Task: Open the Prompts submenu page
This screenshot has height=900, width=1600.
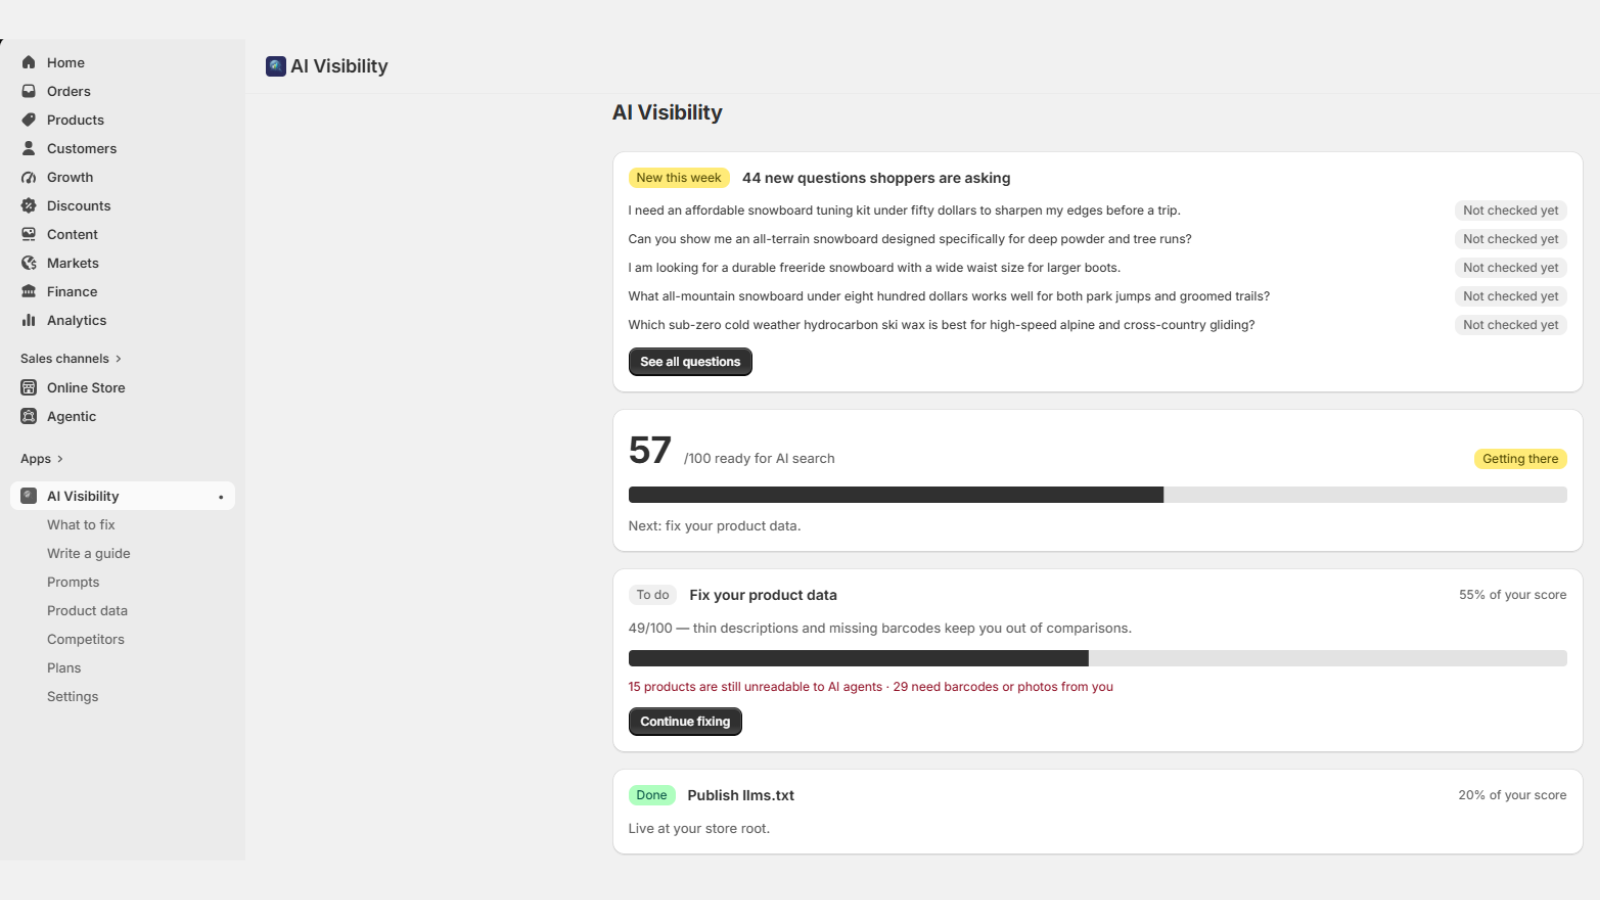Action: (73, 582)
